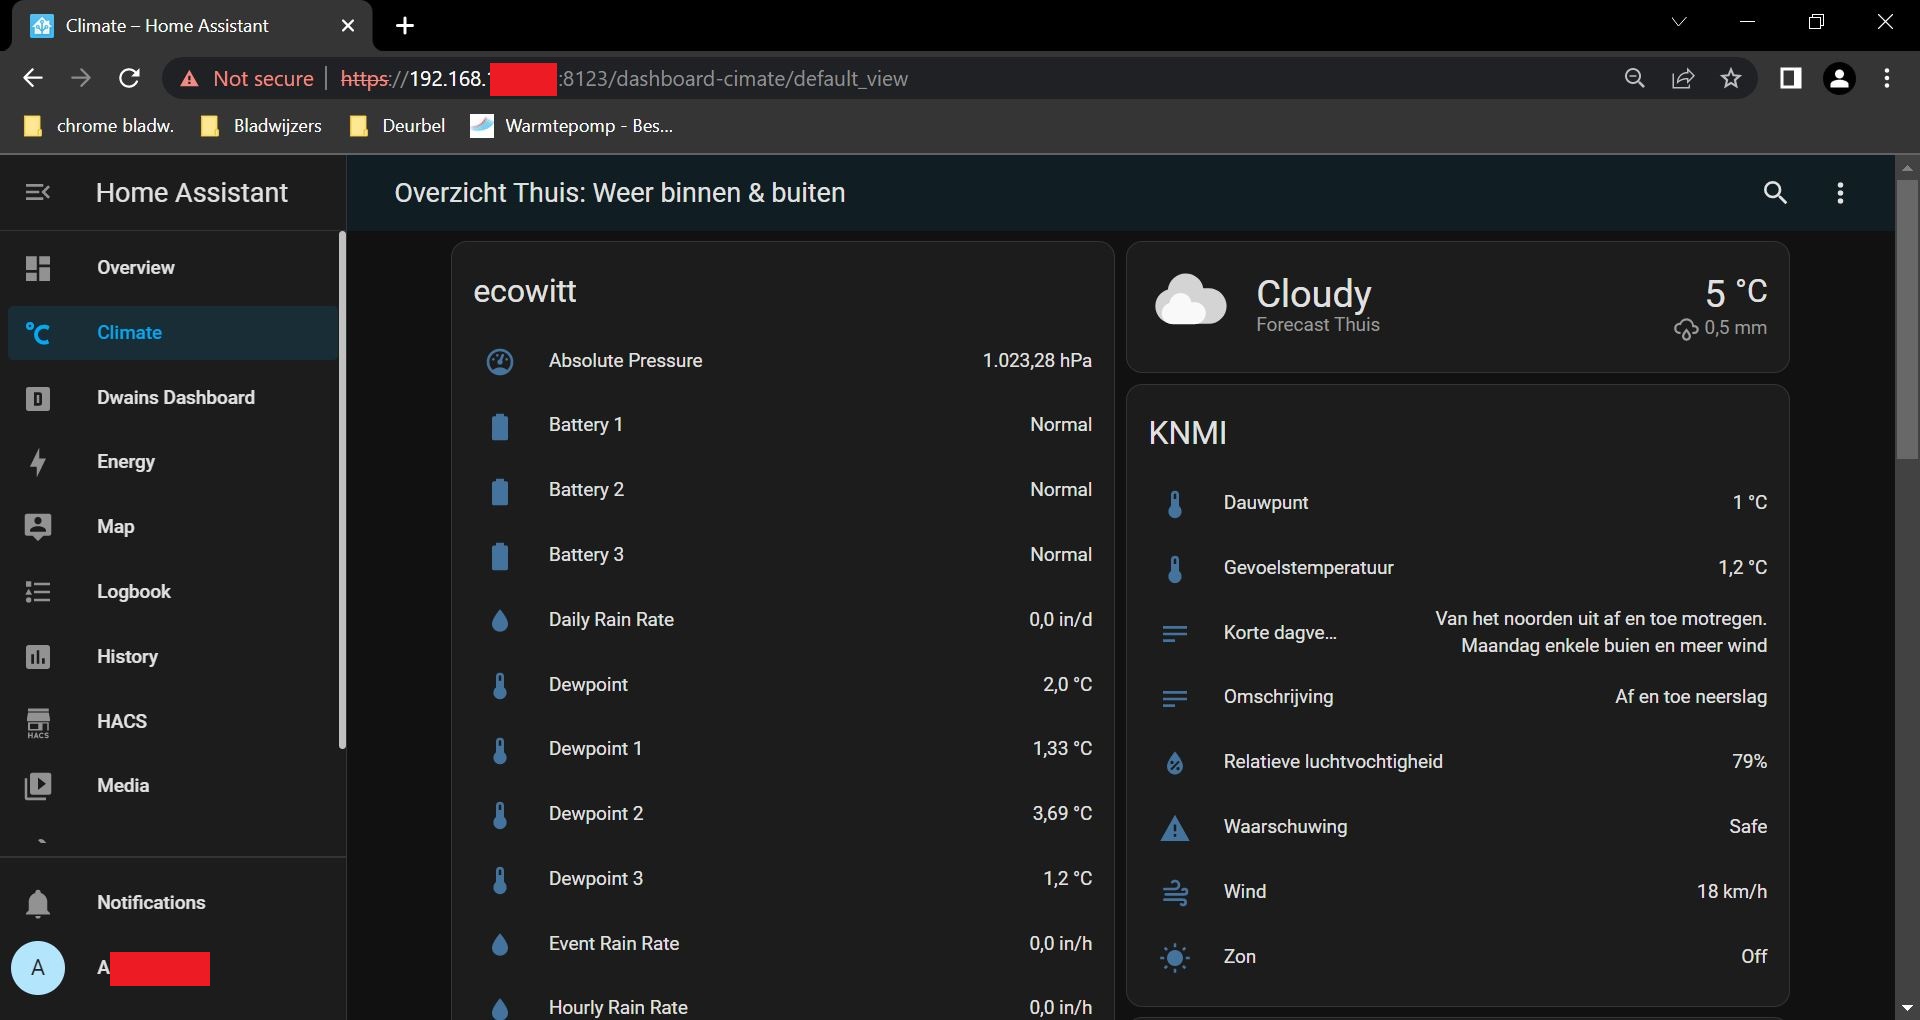Open HACS from the sidebar
This screenshot has width=1920, height=1020.
click(122, 721)
